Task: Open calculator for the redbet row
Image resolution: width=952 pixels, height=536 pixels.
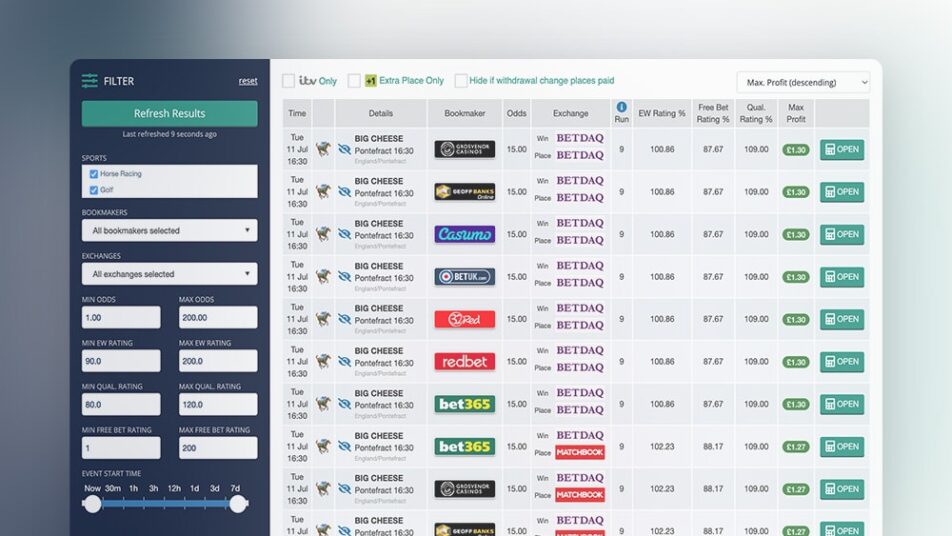Action: (842, 362)
